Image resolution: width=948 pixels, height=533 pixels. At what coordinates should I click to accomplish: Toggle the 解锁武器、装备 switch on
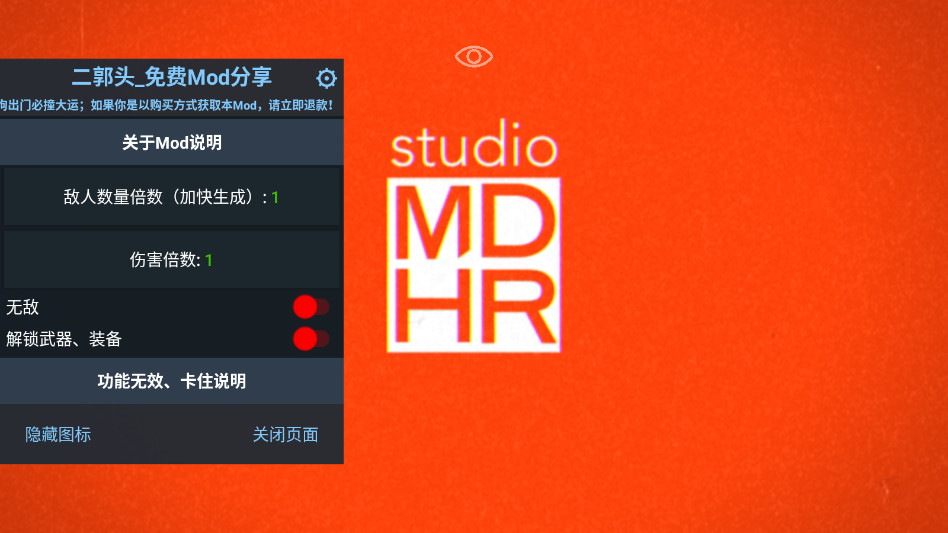point(310,339)
